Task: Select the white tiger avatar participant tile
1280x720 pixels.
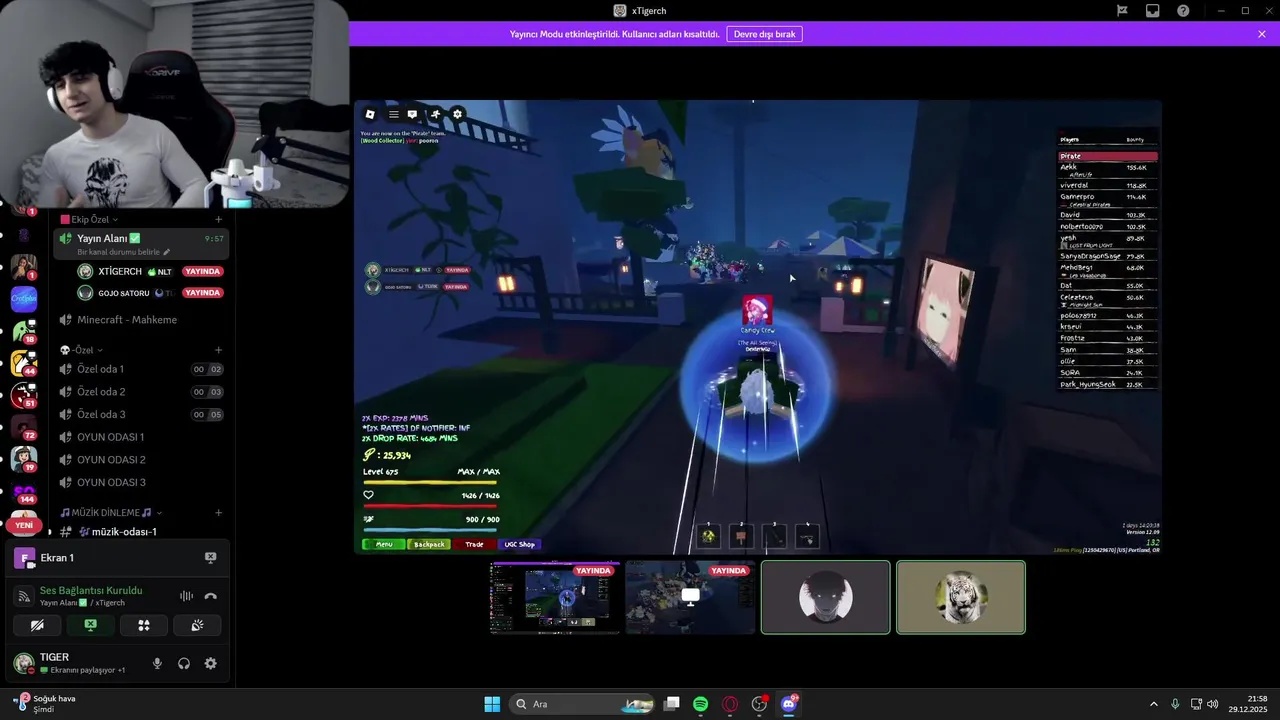Action: 961,597
